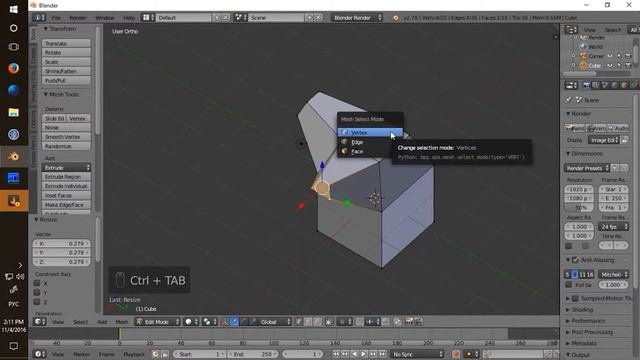
Task: Jump to the first frame icon
Action: coord(336,354)
